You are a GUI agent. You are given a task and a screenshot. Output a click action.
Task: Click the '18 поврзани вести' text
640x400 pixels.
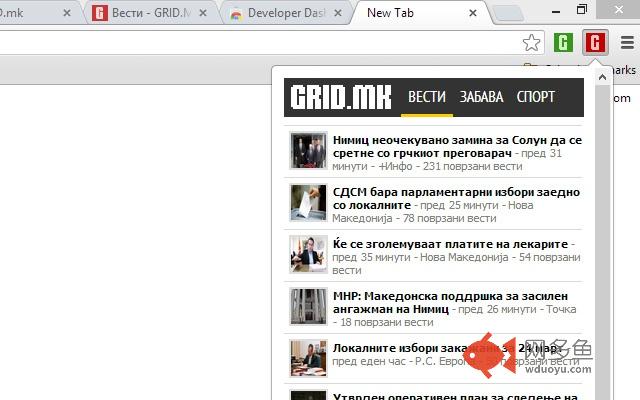387,322
